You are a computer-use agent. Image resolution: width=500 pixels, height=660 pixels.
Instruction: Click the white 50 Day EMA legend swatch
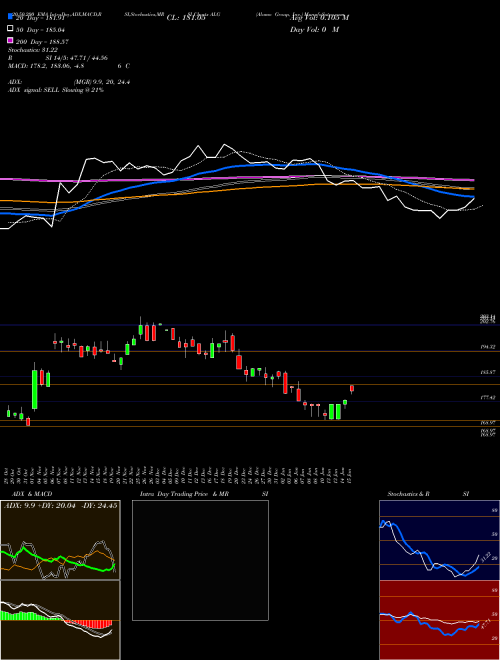pyautogui.click(x=11, y=29)
